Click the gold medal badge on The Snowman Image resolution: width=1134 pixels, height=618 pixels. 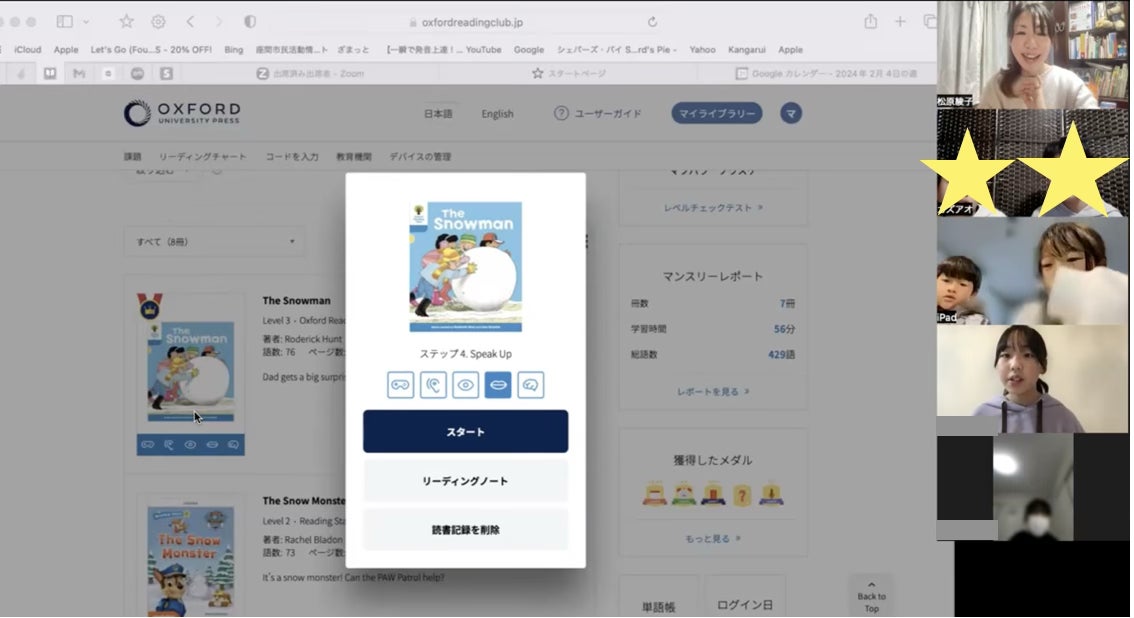click(150, 306)
